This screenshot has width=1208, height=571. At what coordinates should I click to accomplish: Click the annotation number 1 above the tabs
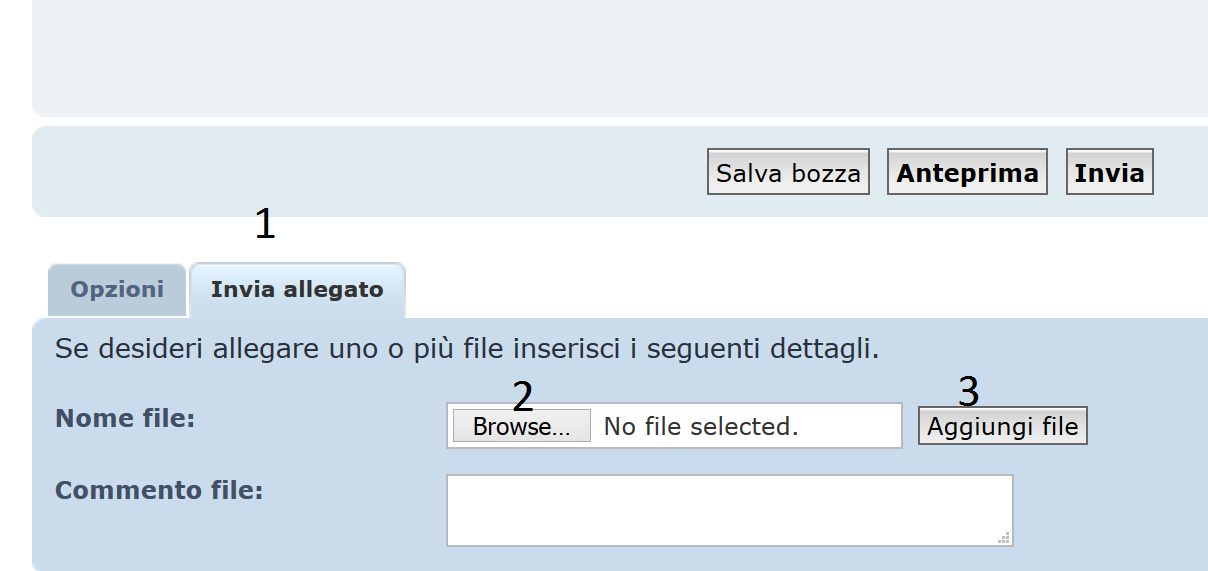[264, 224]
